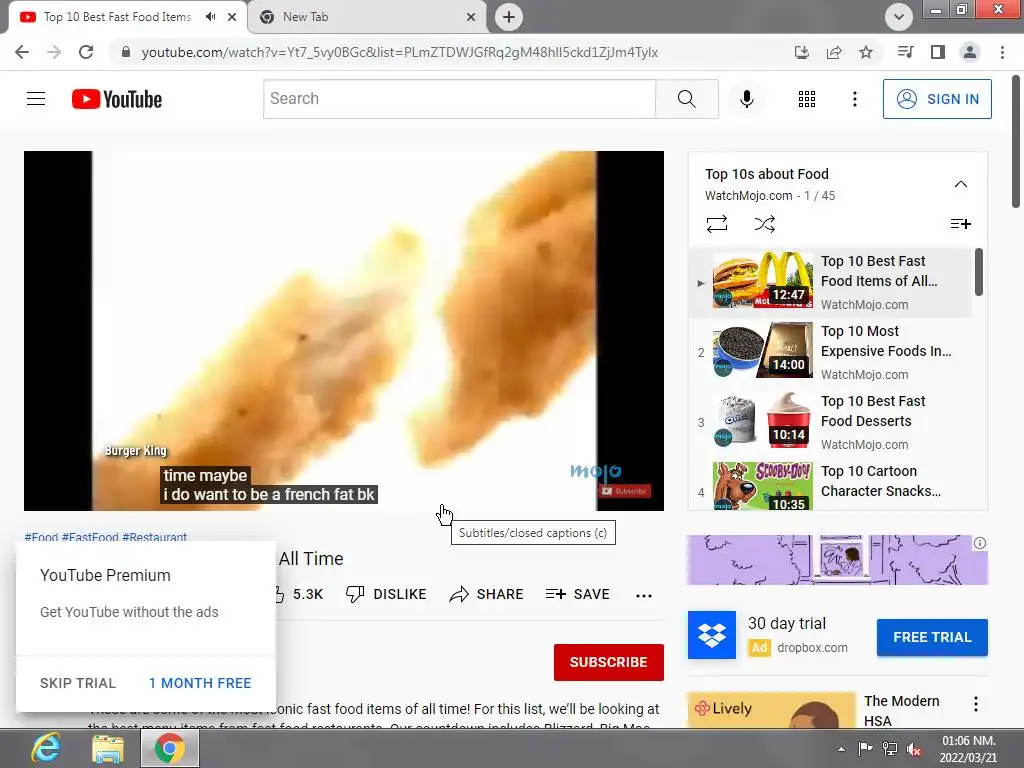Open the YouTube hamburger guide menu
The image size is (1024, 768).
[36, 99]
